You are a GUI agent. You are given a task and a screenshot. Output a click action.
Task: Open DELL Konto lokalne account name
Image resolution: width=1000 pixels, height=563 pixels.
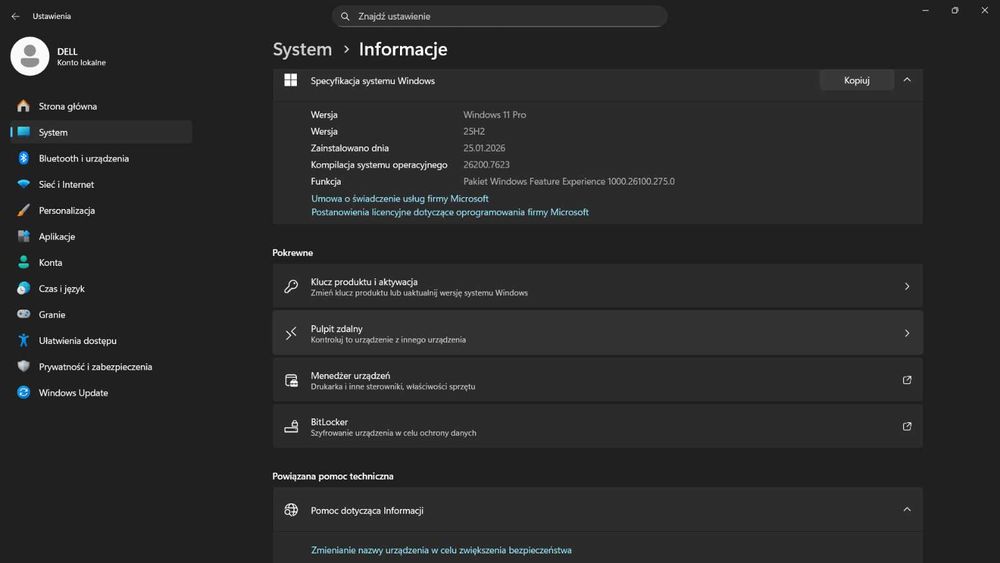[81, 56]
